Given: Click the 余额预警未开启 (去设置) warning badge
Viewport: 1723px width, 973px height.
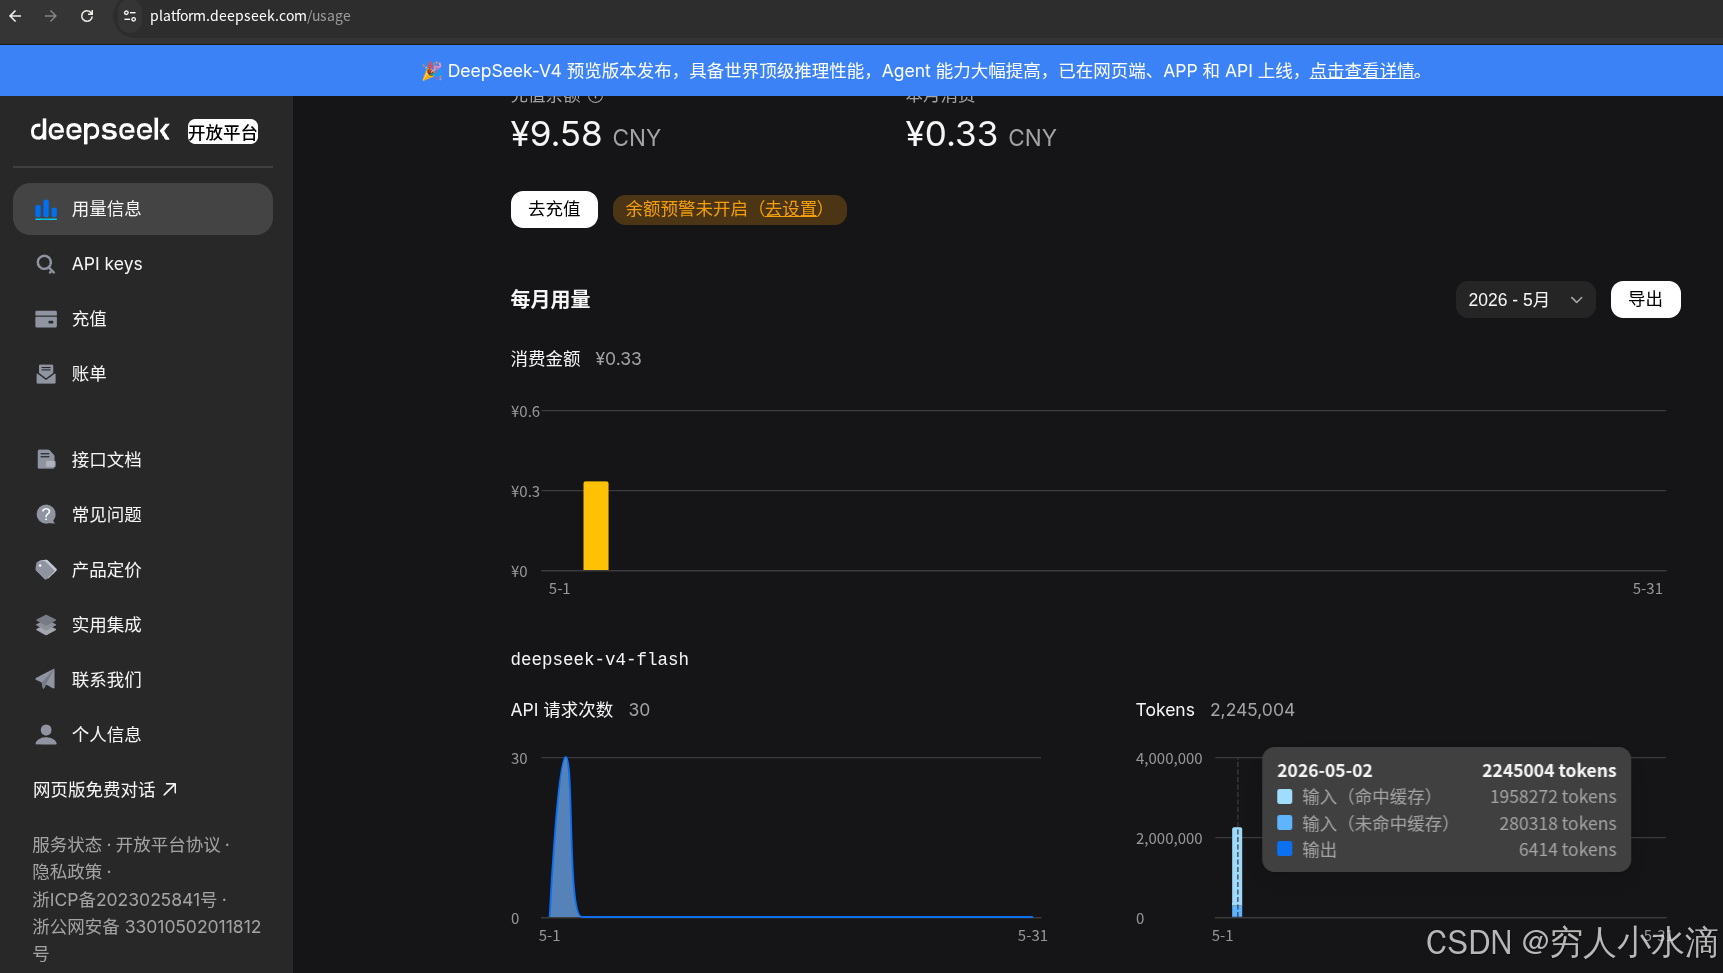Looking at the screenshot, I should pyautogui.click(x=729, y=210).
